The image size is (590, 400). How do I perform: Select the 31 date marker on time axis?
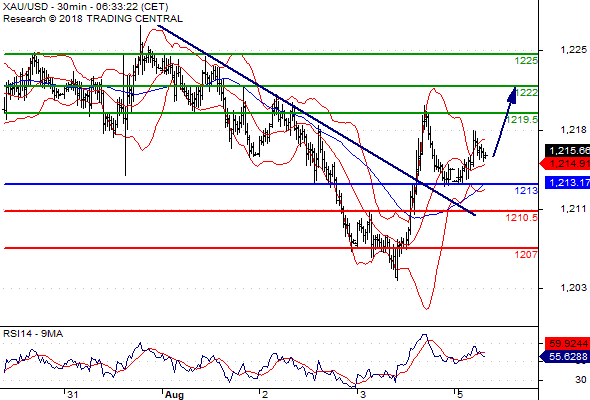(73, 394)
